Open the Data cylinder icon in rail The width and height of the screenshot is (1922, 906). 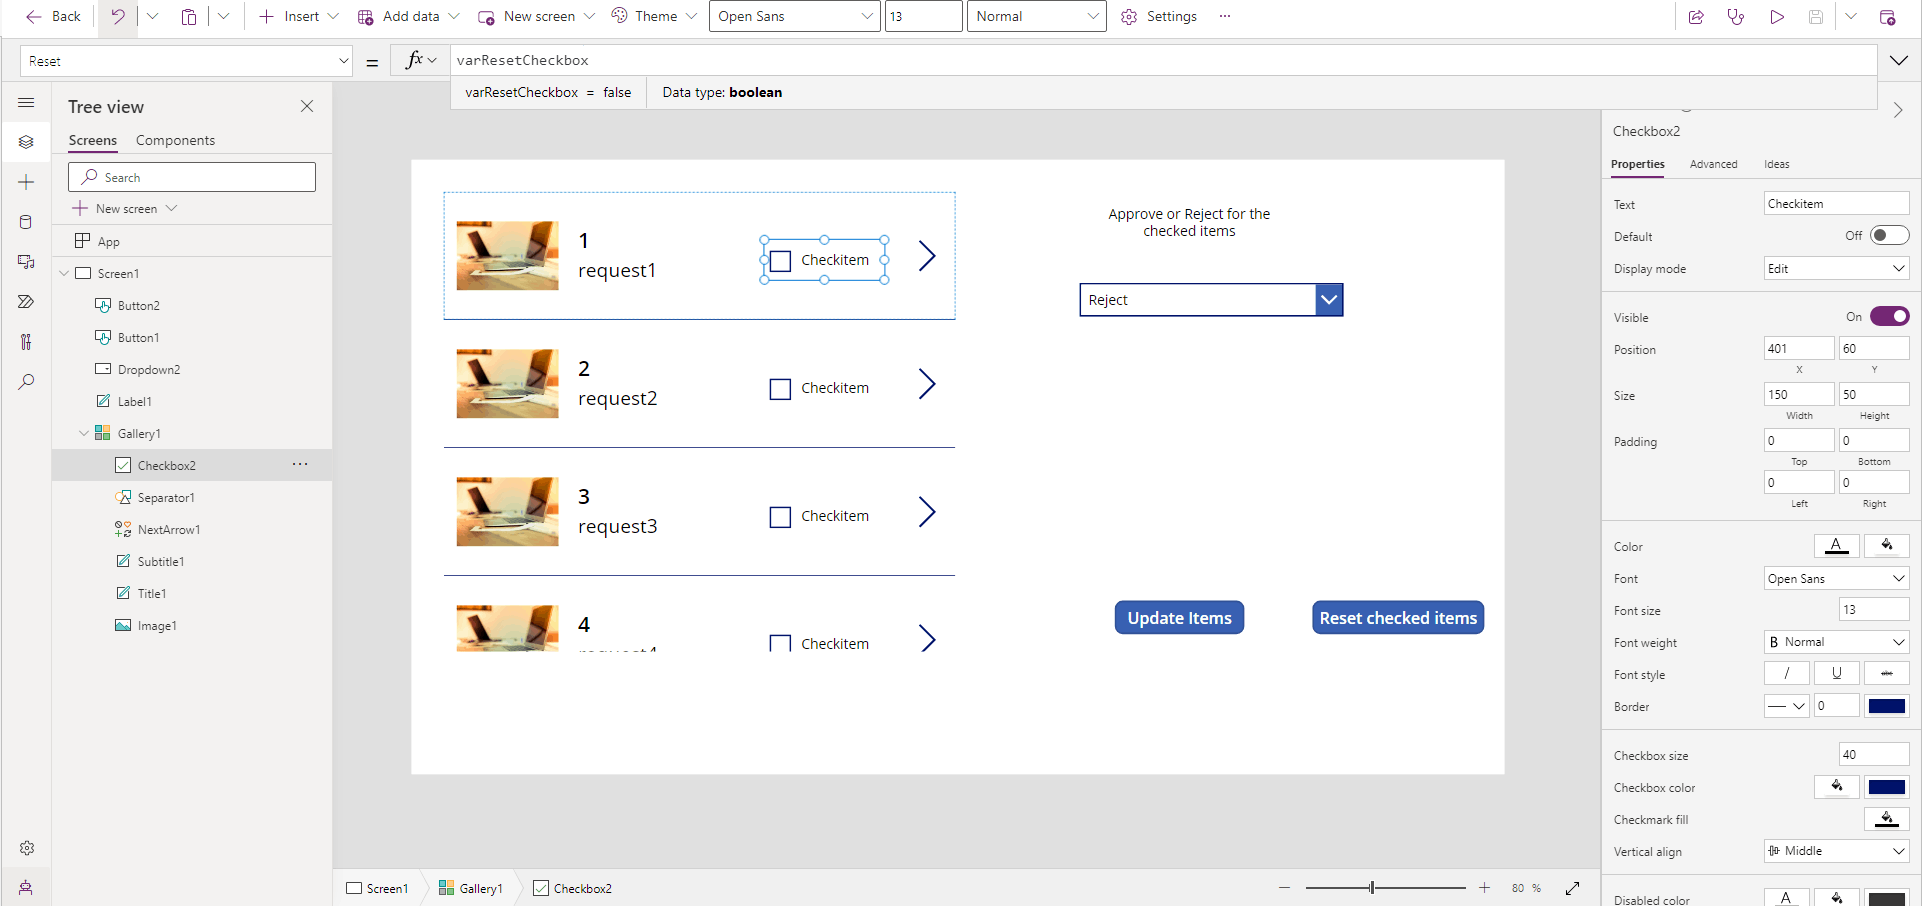click(x=26, y=222)
